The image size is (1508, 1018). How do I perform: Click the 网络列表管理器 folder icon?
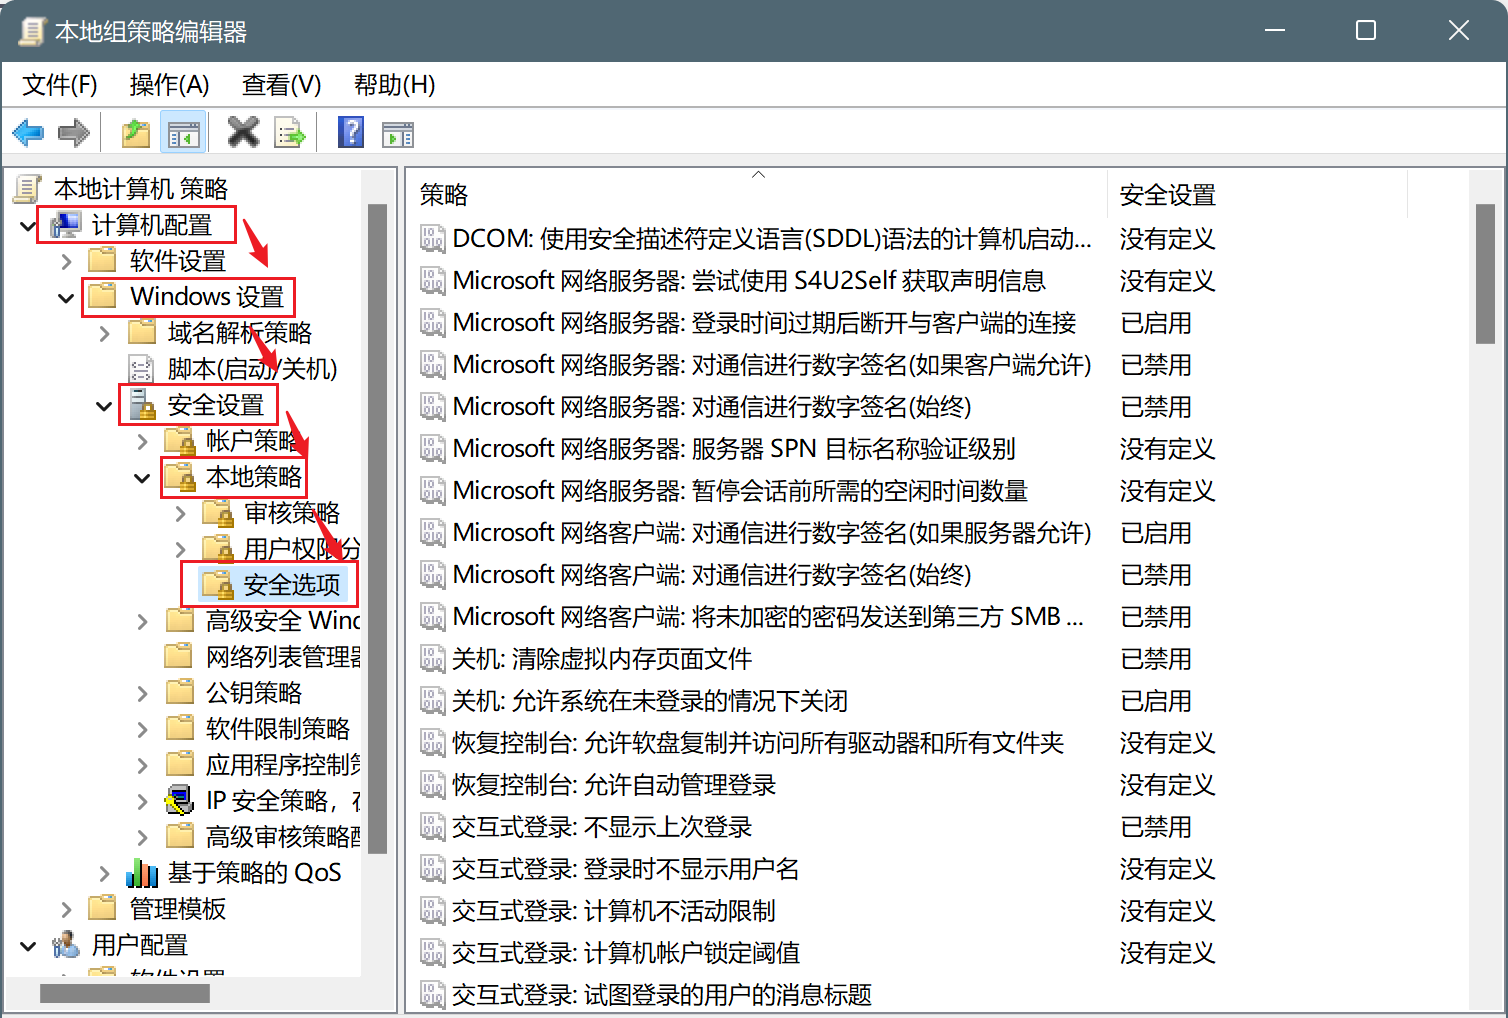tap(180, 656)
